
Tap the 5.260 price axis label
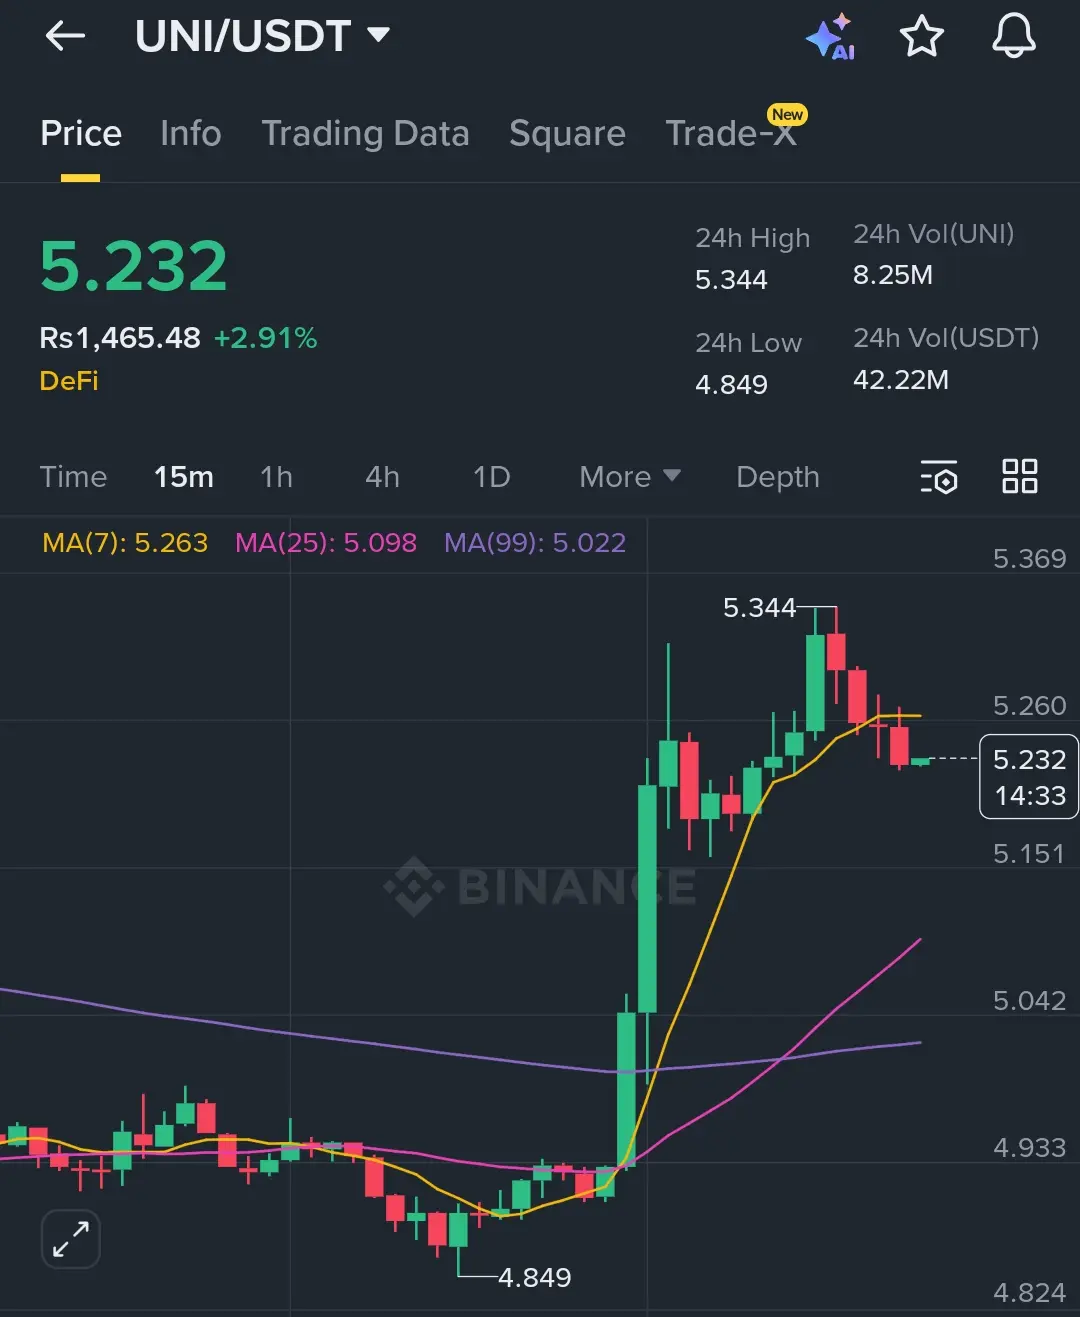click(1029, 706)
